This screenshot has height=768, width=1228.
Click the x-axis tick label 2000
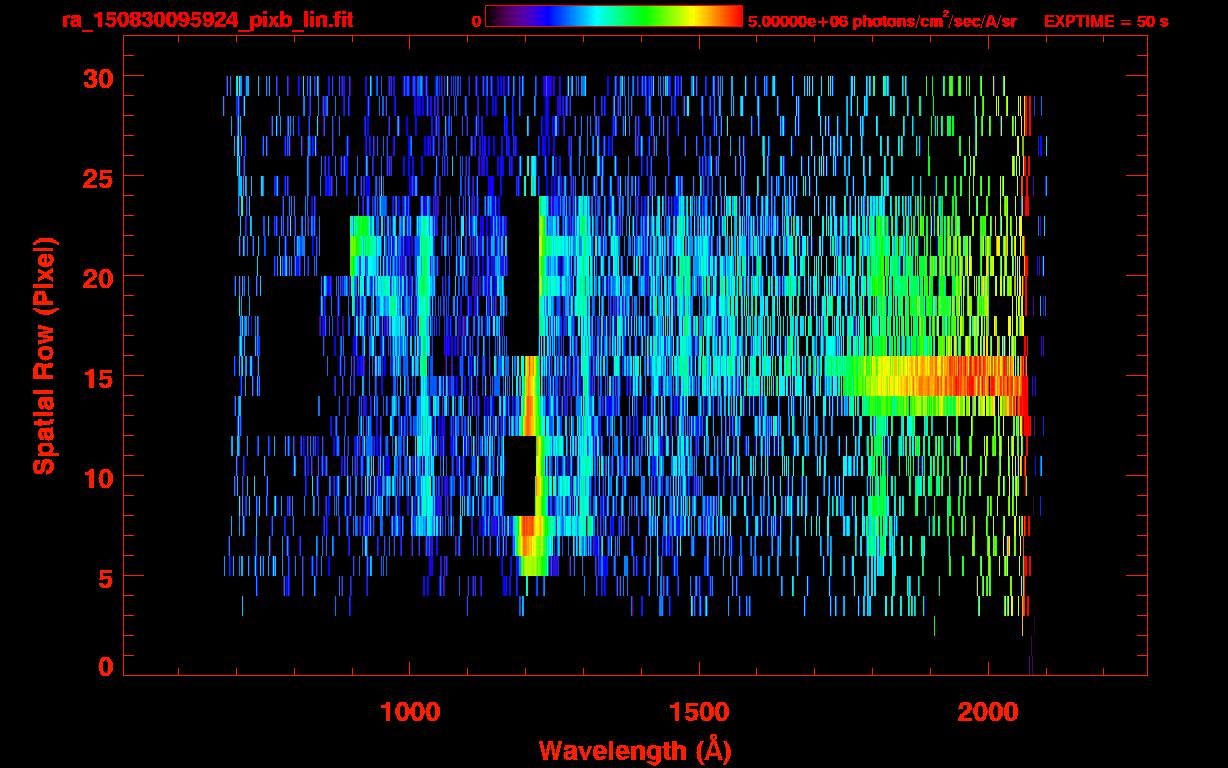[x=988, y=711]
